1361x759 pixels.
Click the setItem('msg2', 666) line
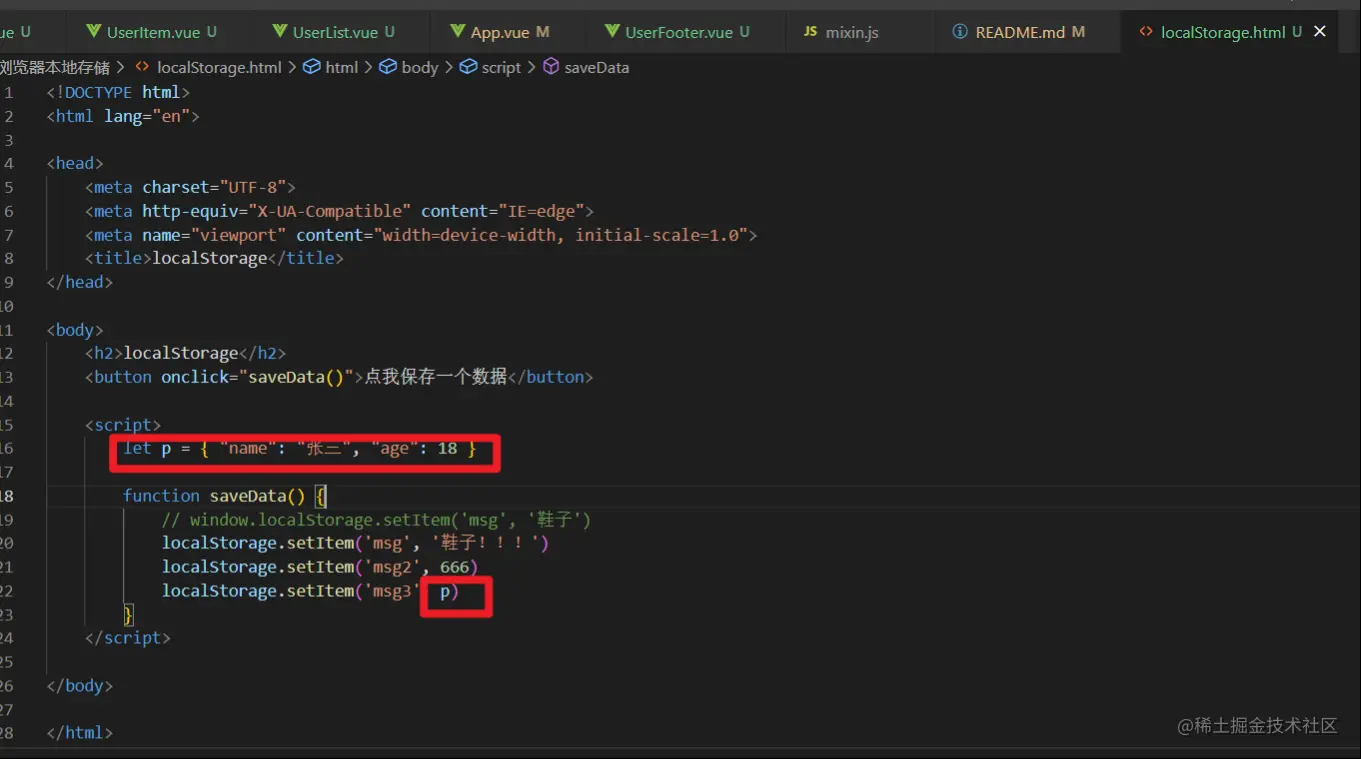320,567
